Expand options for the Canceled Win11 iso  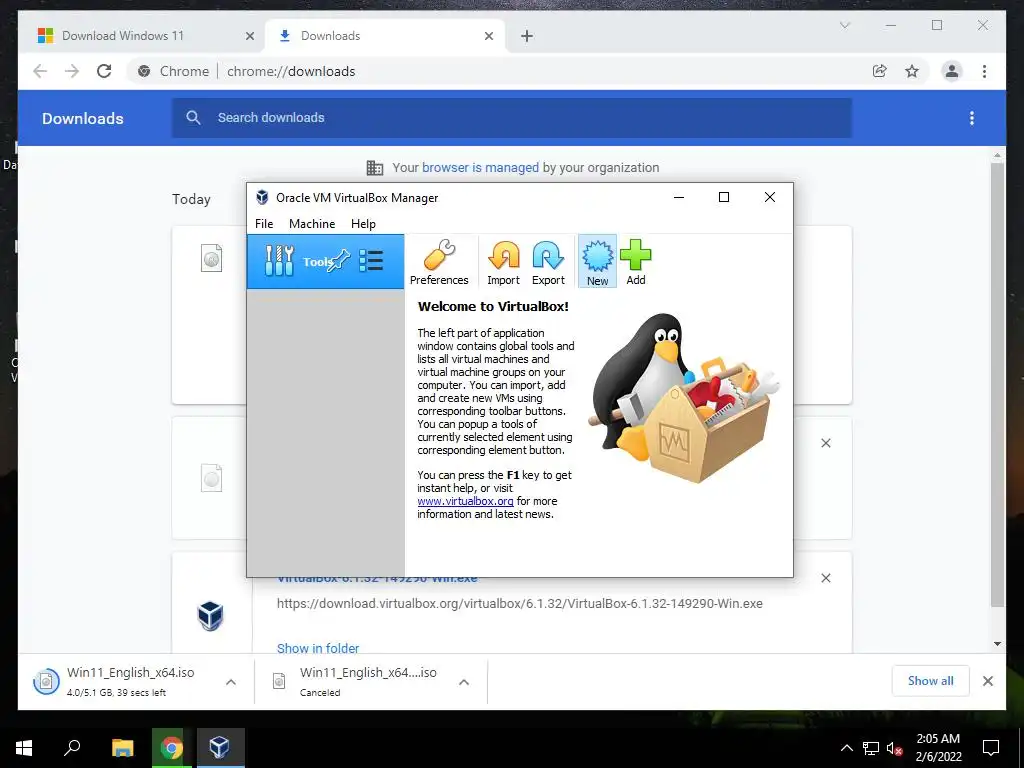click(x=464, y=682)
